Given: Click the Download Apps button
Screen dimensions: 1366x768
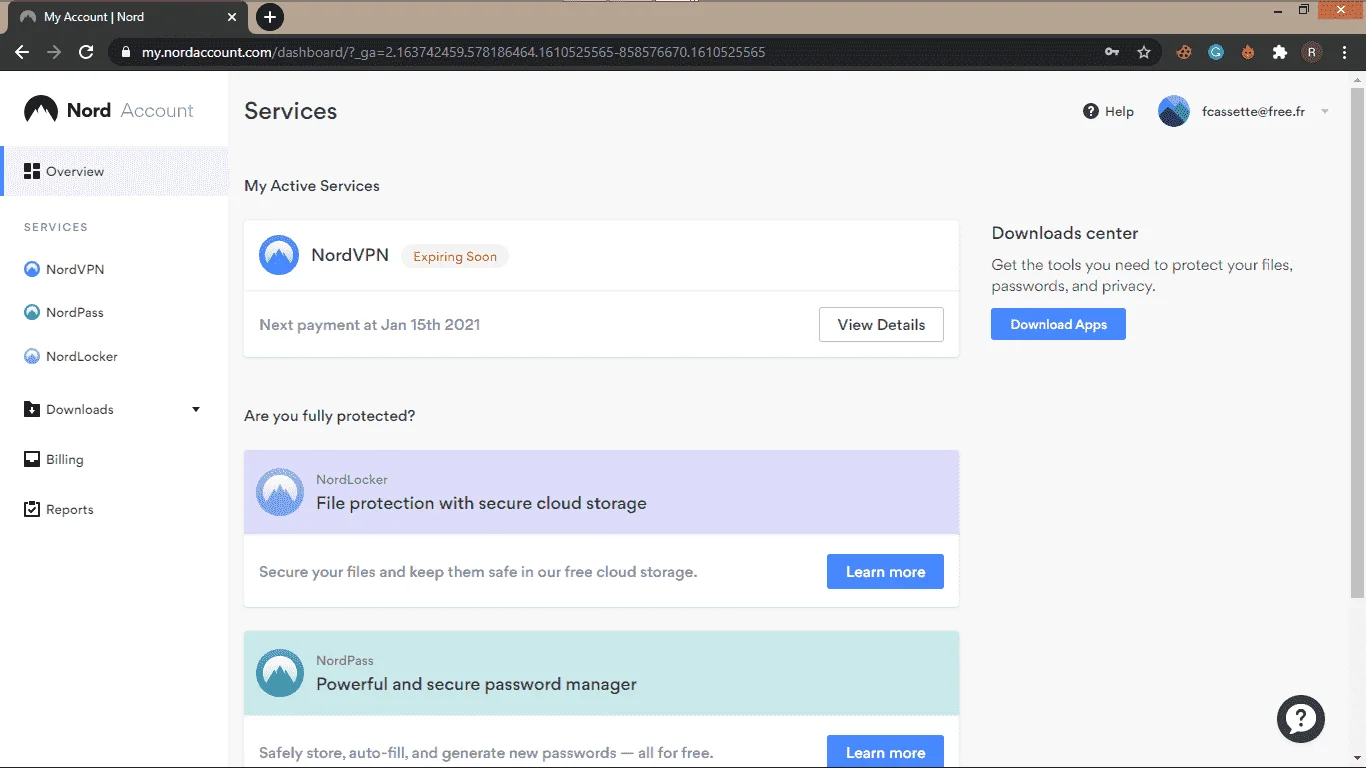Looking at the screenshot, I should click(x=1058, y=324).
